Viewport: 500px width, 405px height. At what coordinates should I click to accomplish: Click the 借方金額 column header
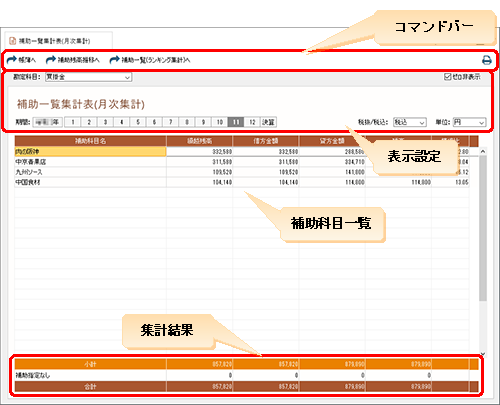tap(266, 141)
